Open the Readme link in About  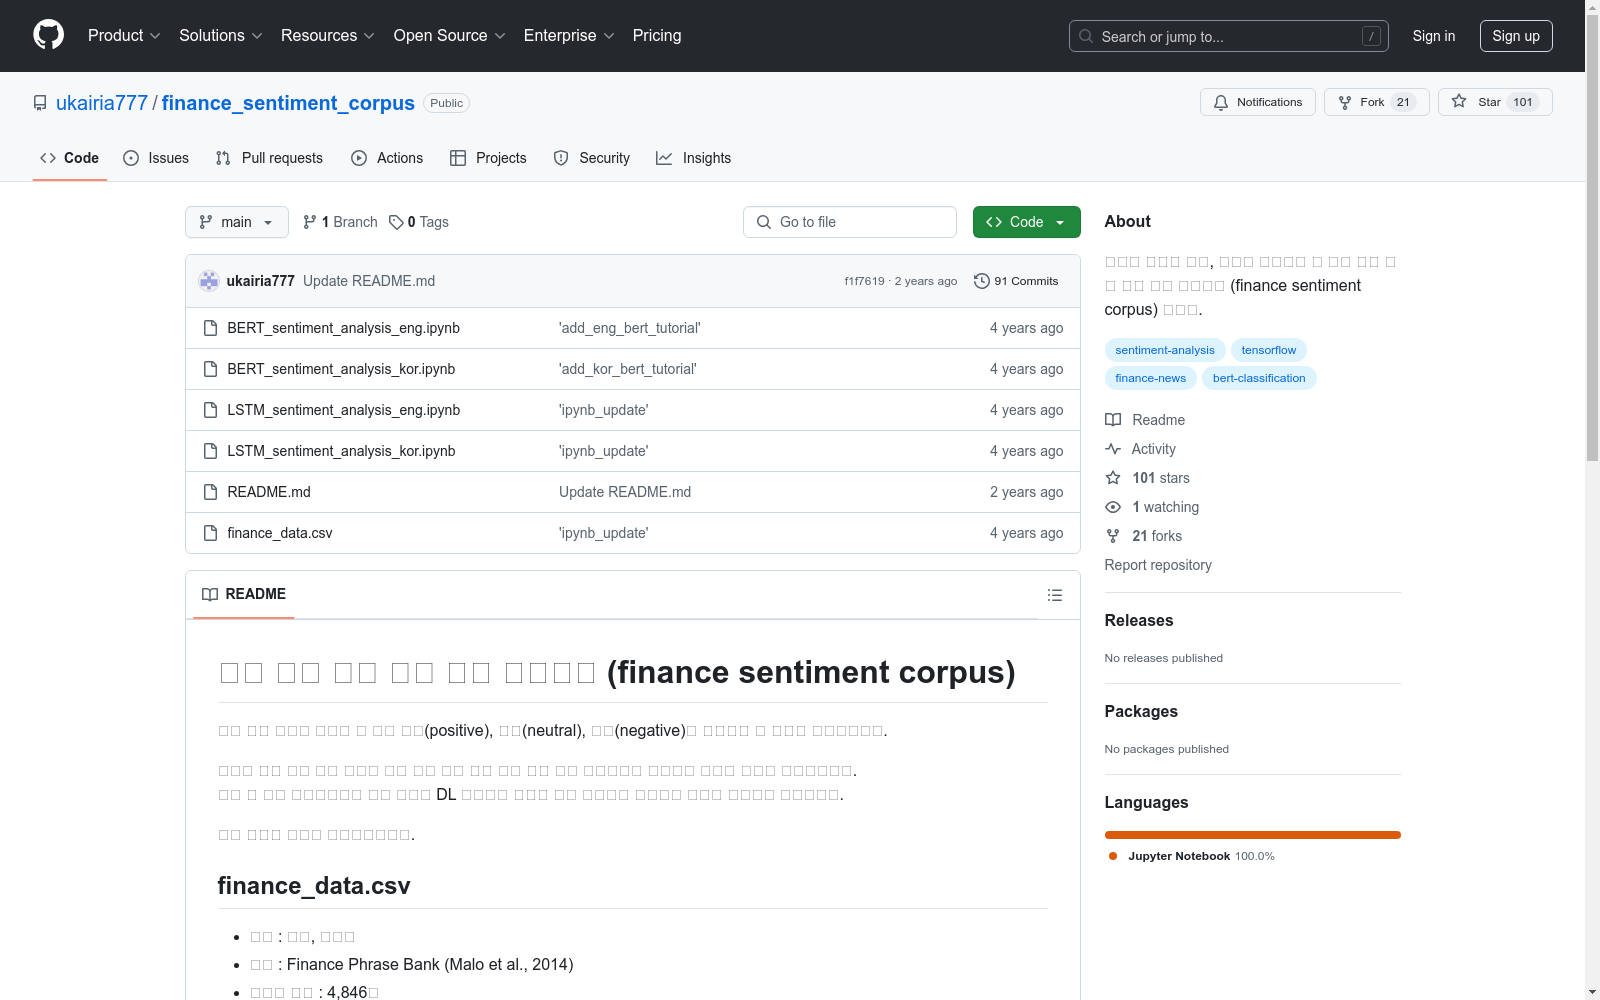(x=1145, y=420)
